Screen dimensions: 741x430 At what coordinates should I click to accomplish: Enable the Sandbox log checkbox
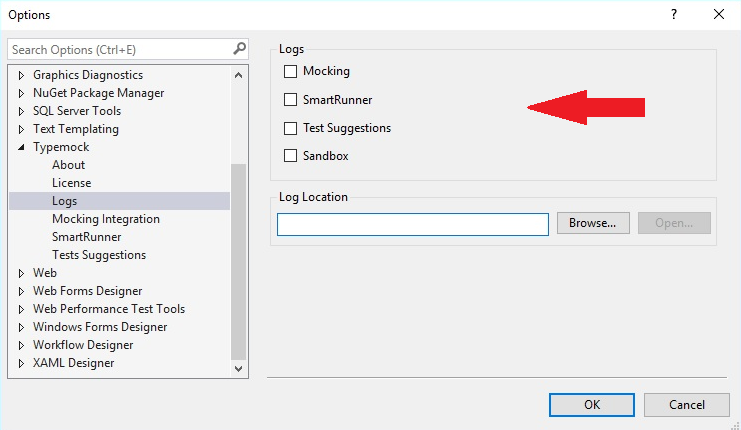[x=291, y=156]
